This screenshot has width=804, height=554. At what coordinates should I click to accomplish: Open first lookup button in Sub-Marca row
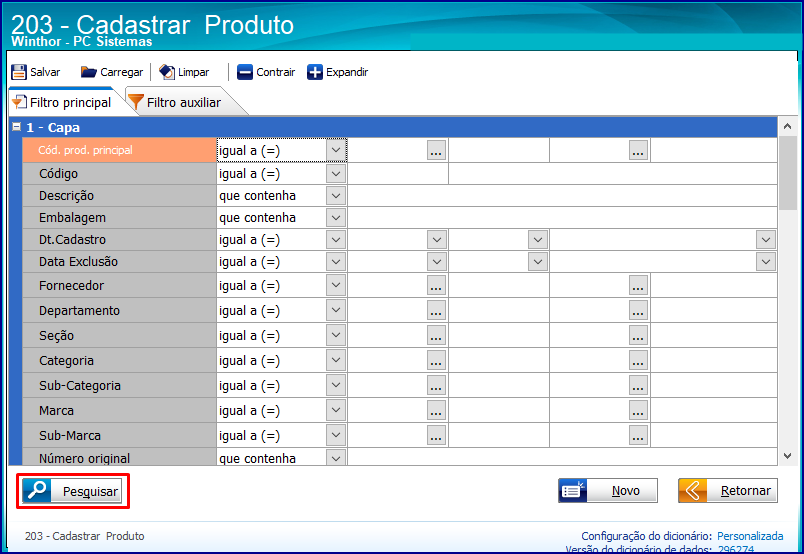coord(436,436)
